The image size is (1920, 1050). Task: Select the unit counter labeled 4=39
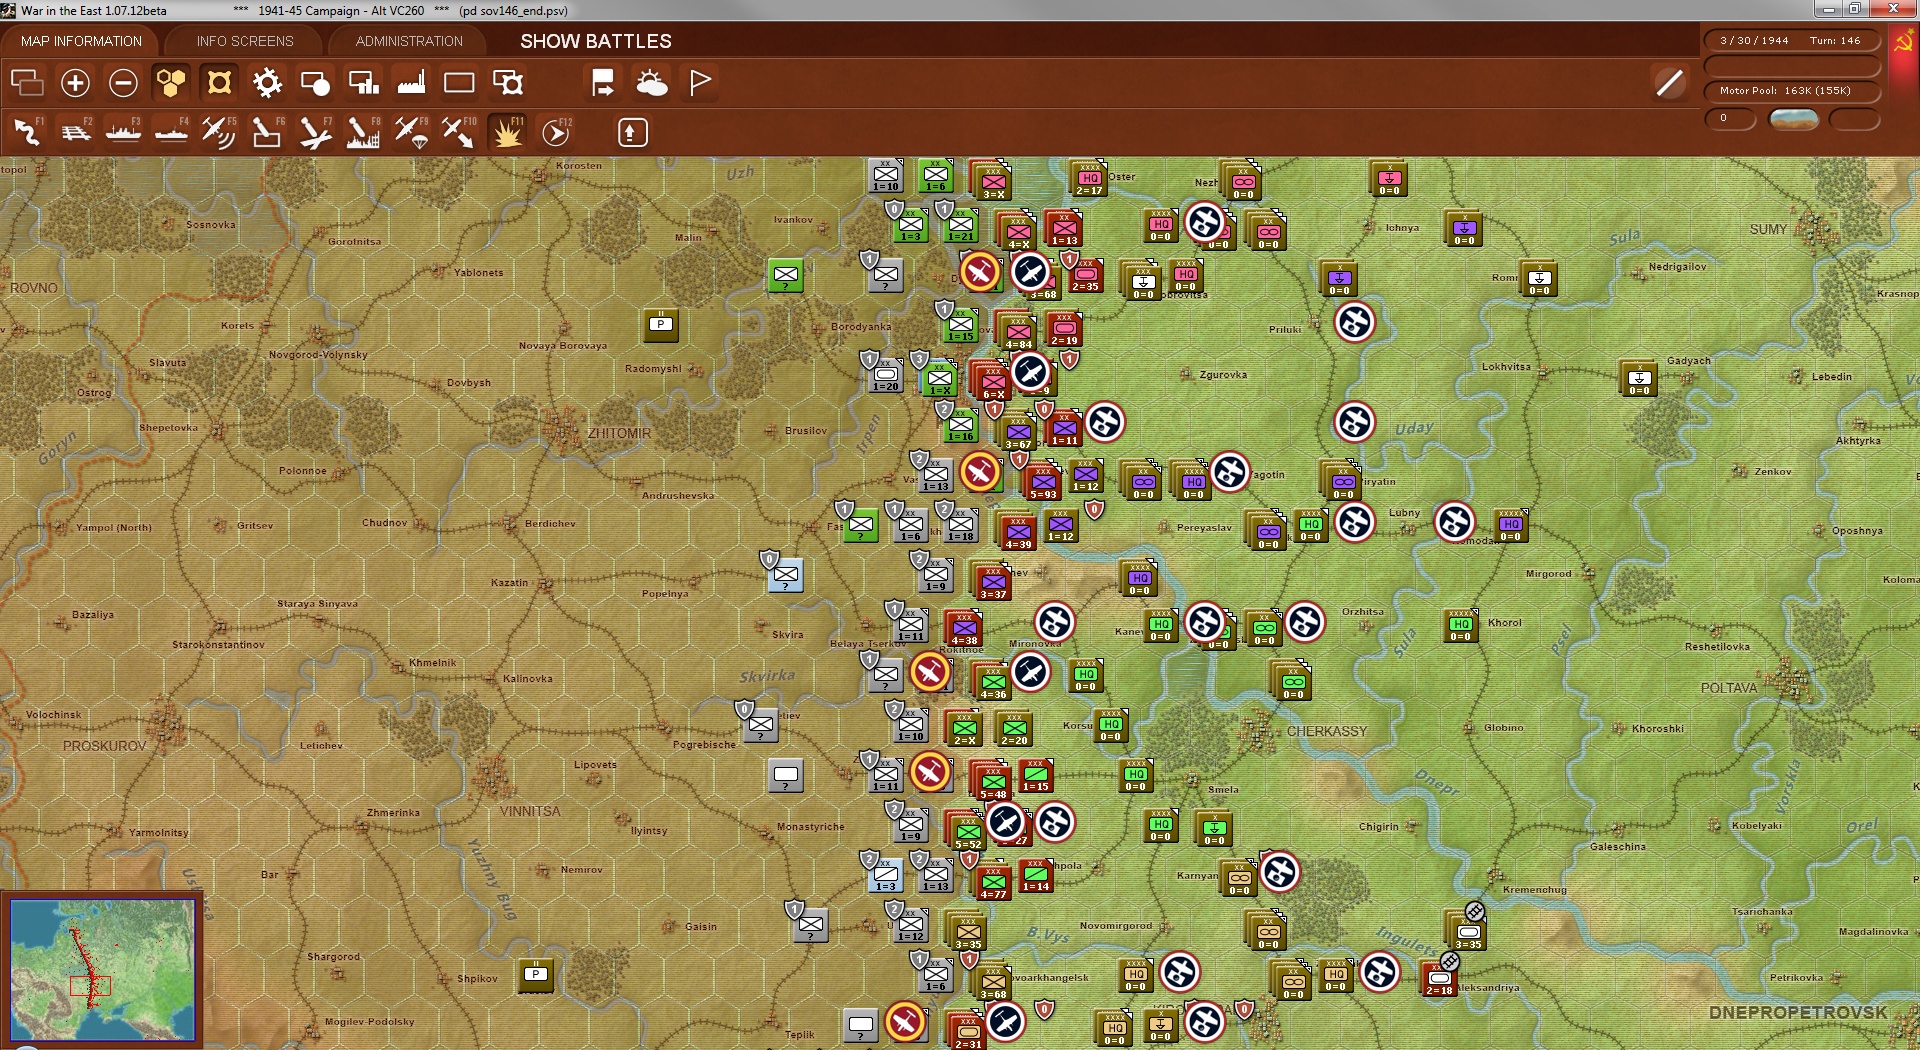pyautogui.click(x=1018, y=531)
